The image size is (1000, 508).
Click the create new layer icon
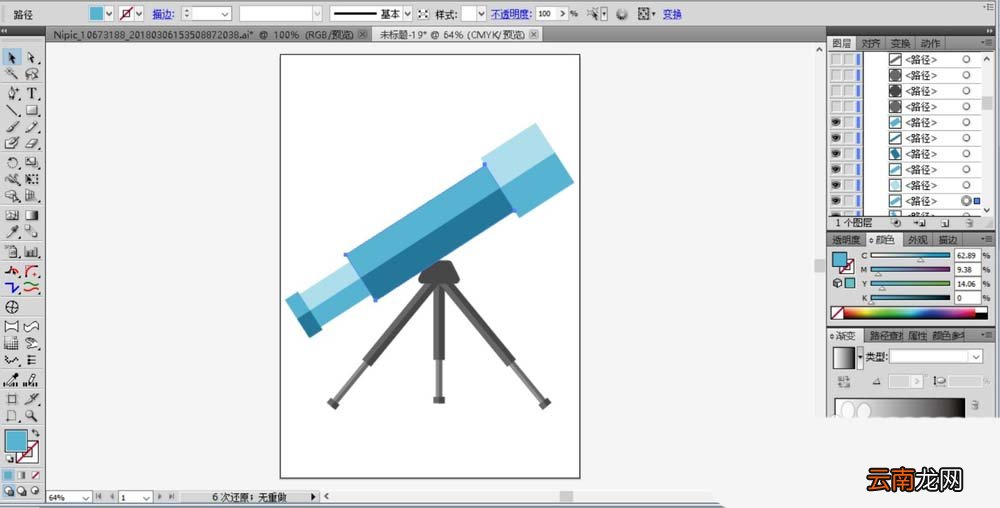pos(945,223)
